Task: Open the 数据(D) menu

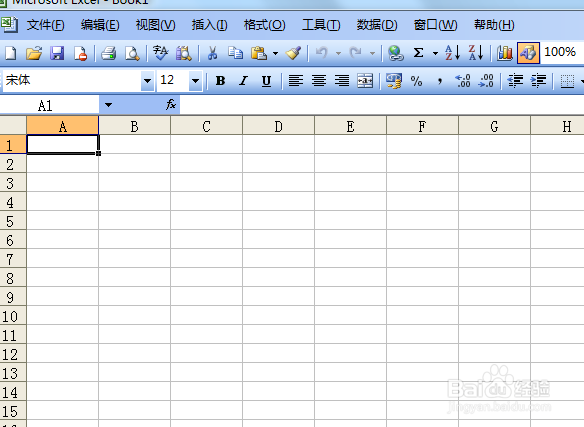Action: (377, 25)
